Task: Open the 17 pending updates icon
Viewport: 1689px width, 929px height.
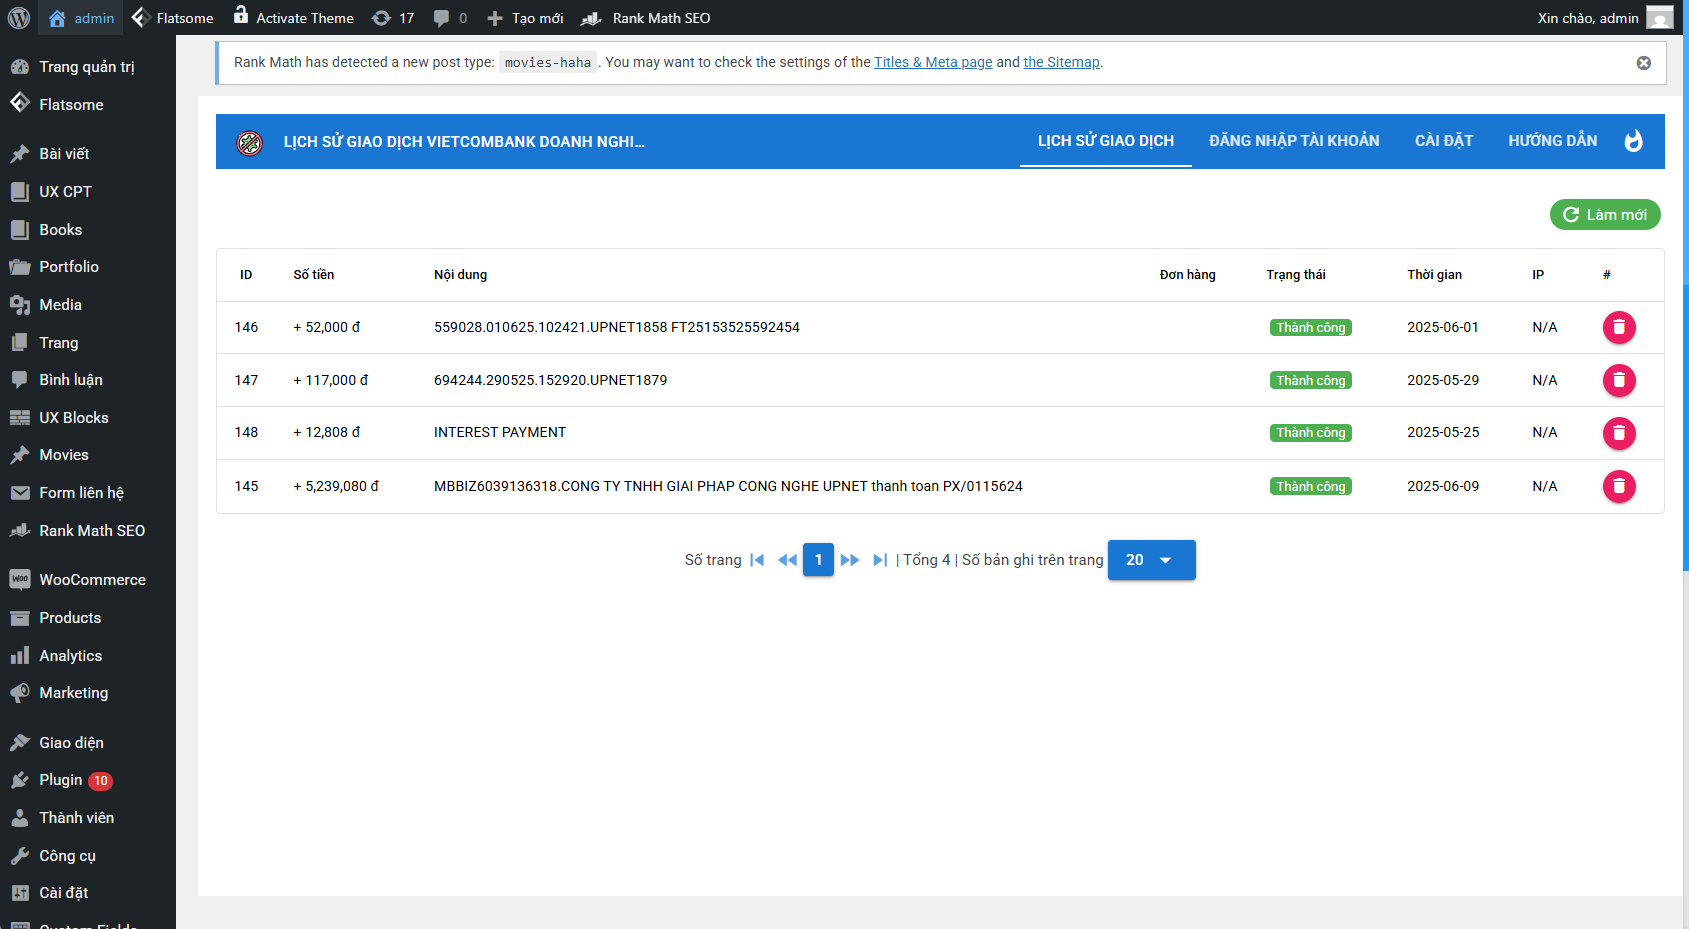Action: click(x=393, y=18)
